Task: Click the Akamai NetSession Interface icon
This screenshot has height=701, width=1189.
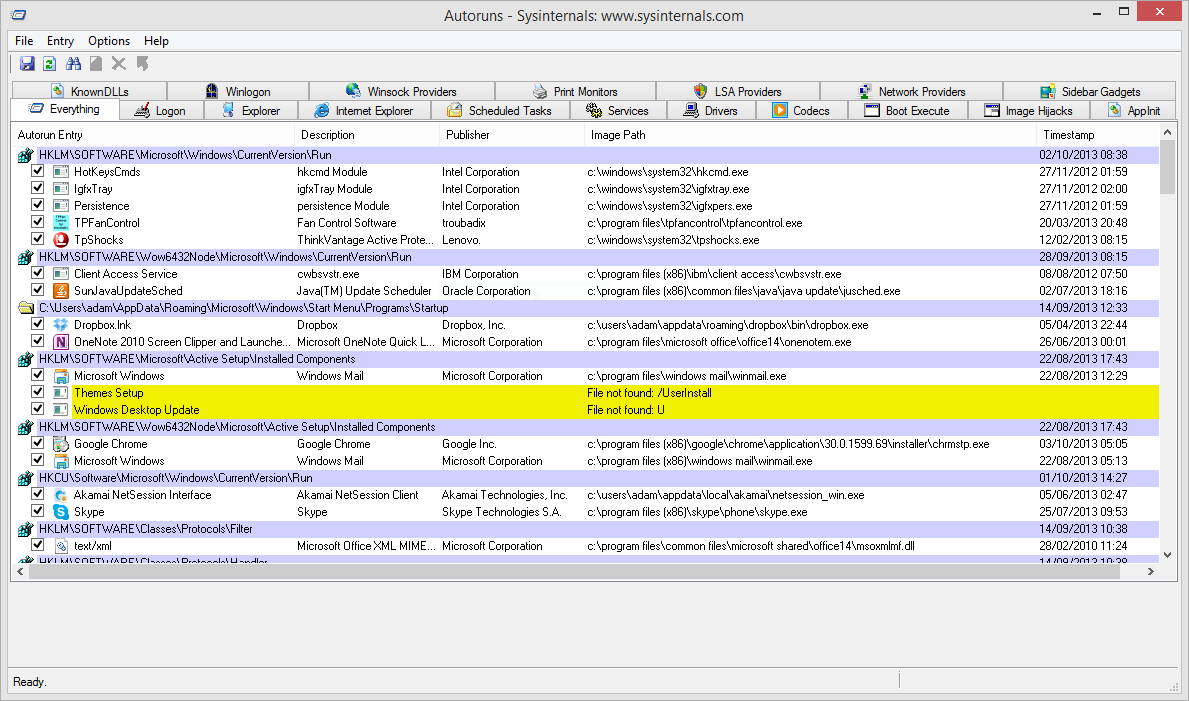Action: coord(61,495)
